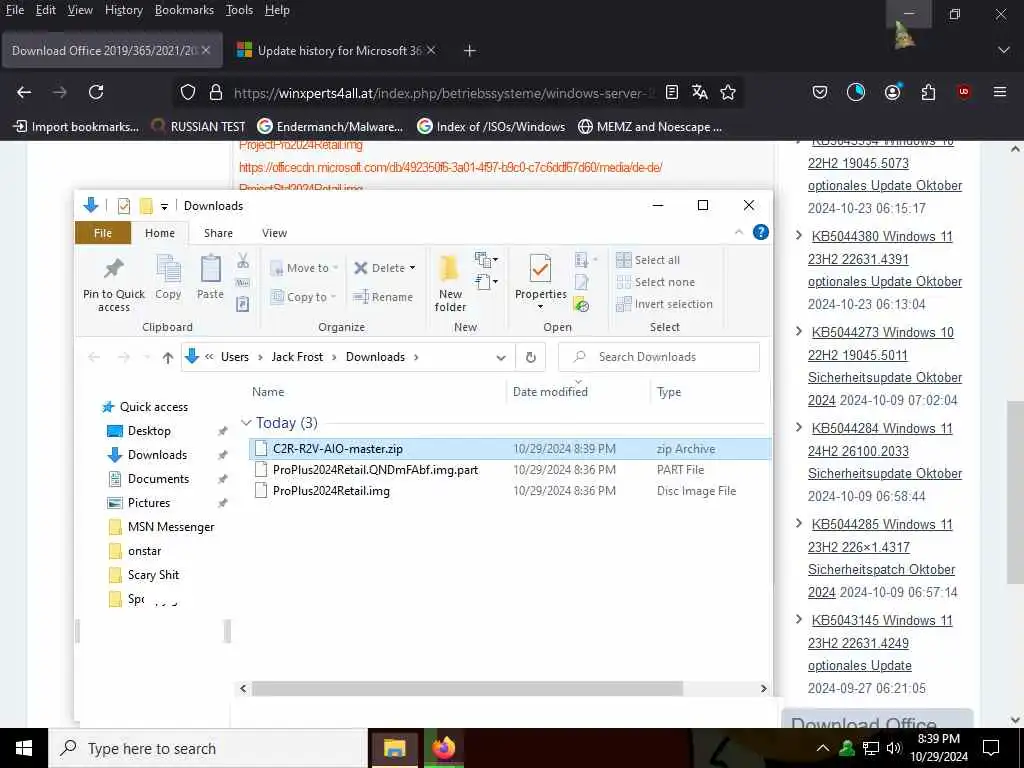Click Rename in the Organize group
This screenshot has height=768, width=1024.
pos(383,297)
